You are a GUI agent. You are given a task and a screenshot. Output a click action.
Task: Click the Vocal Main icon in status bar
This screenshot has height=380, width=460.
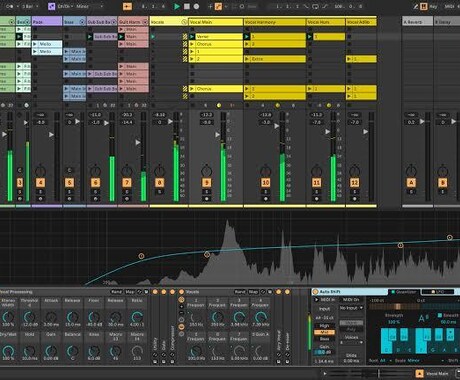click(x=420, y=374)
